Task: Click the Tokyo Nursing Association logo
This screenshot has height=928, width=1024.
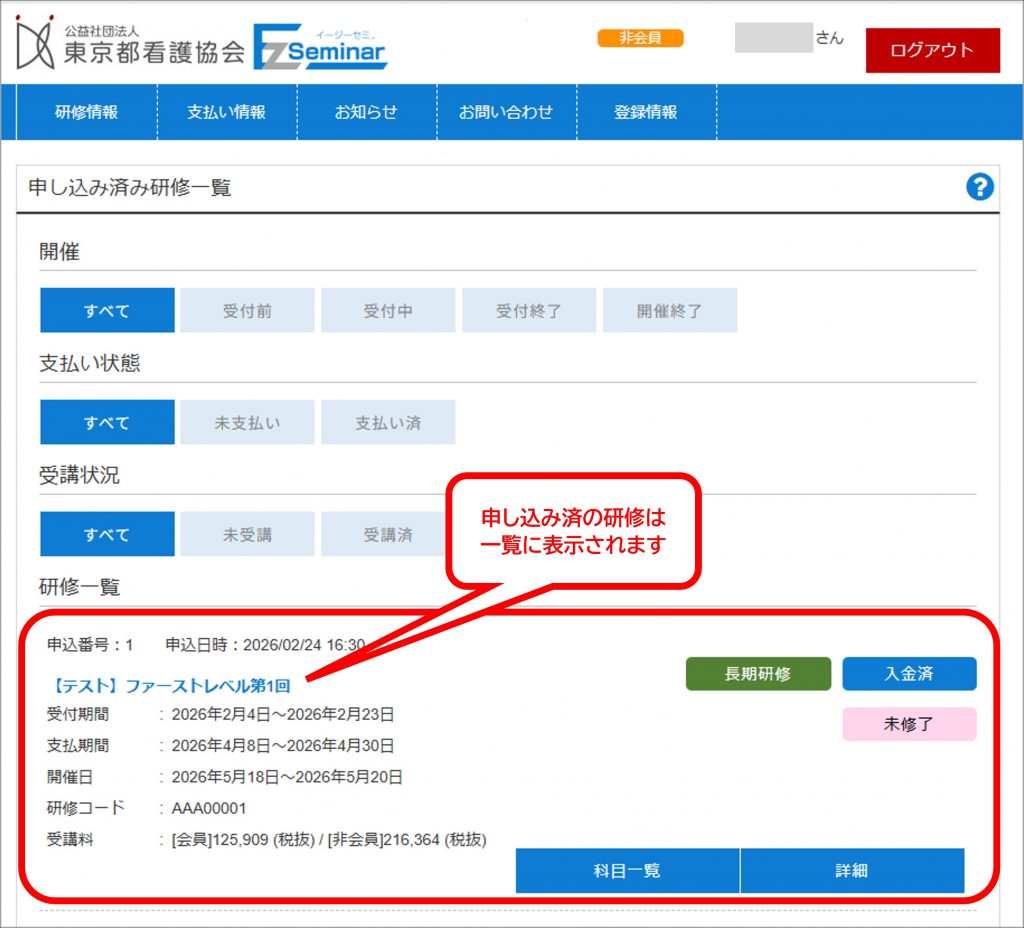Action: pos(130,45)
